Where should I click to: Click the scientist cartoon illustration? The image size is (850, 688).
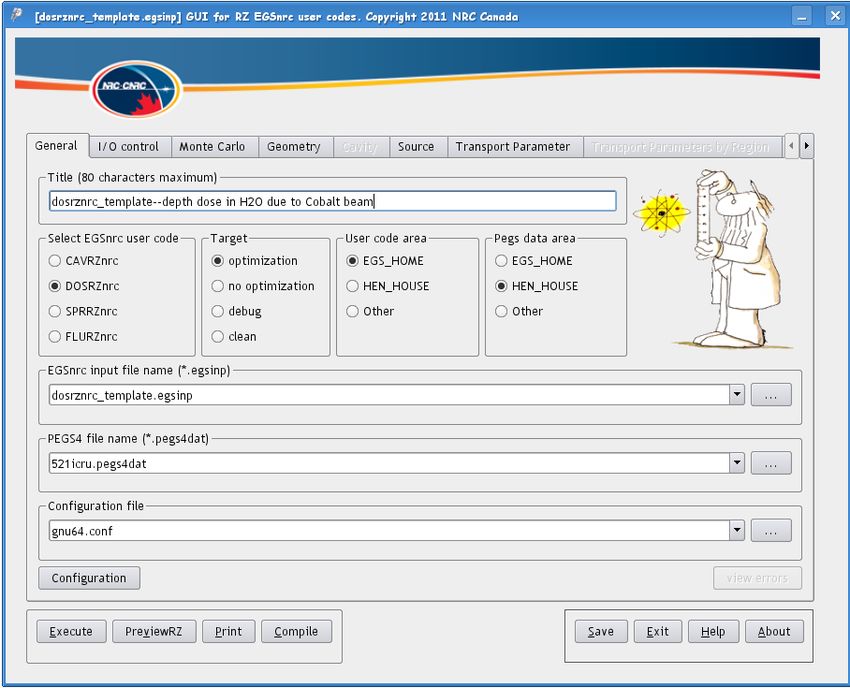[733, 258]
